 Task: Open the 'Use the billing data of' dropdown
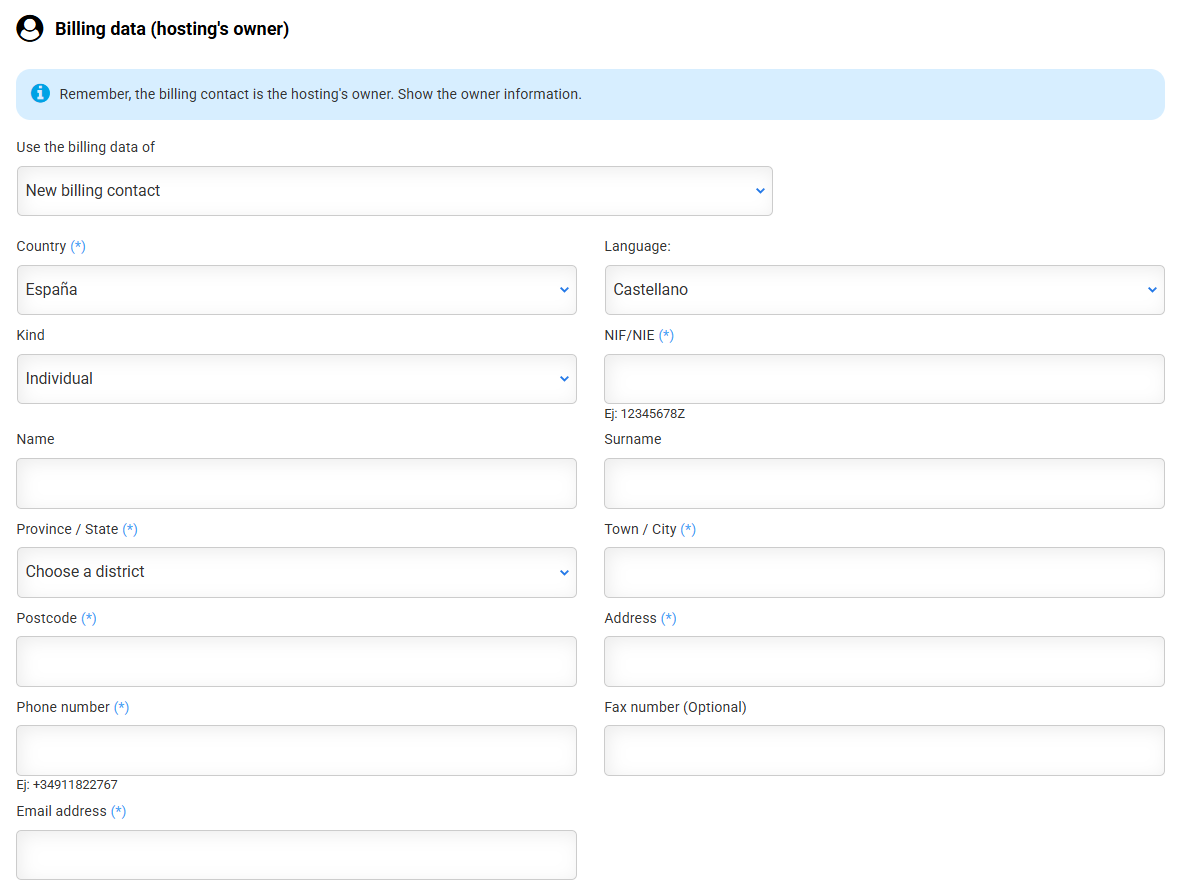click(x=394, y=191)
